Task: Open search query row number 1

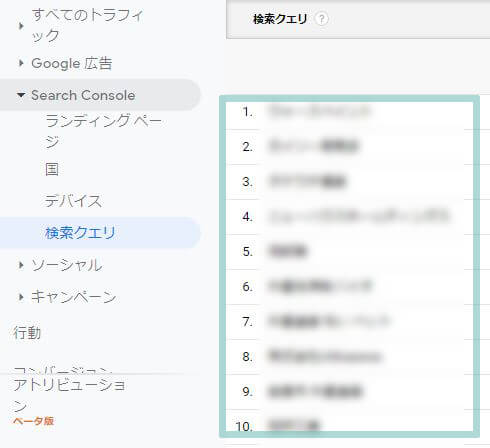Action: [349, 112]
